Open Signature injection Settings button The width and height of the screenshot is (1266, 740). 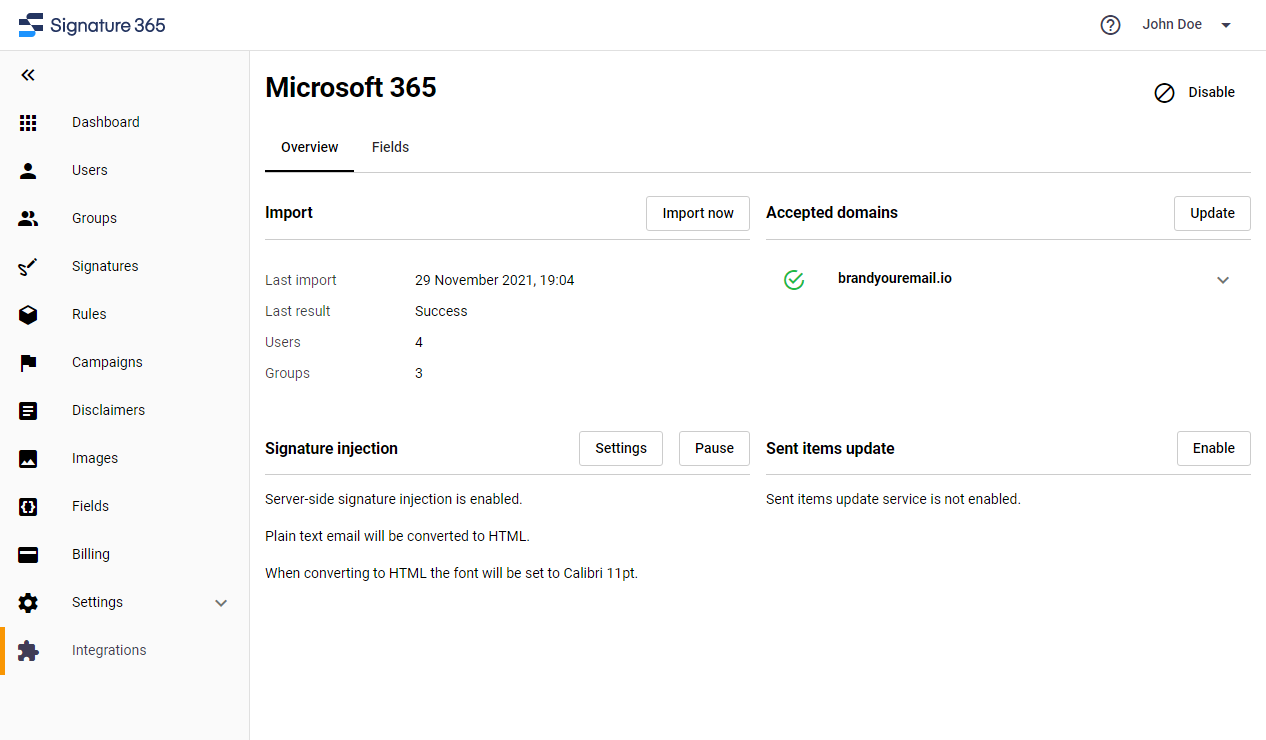pos(621,448)
